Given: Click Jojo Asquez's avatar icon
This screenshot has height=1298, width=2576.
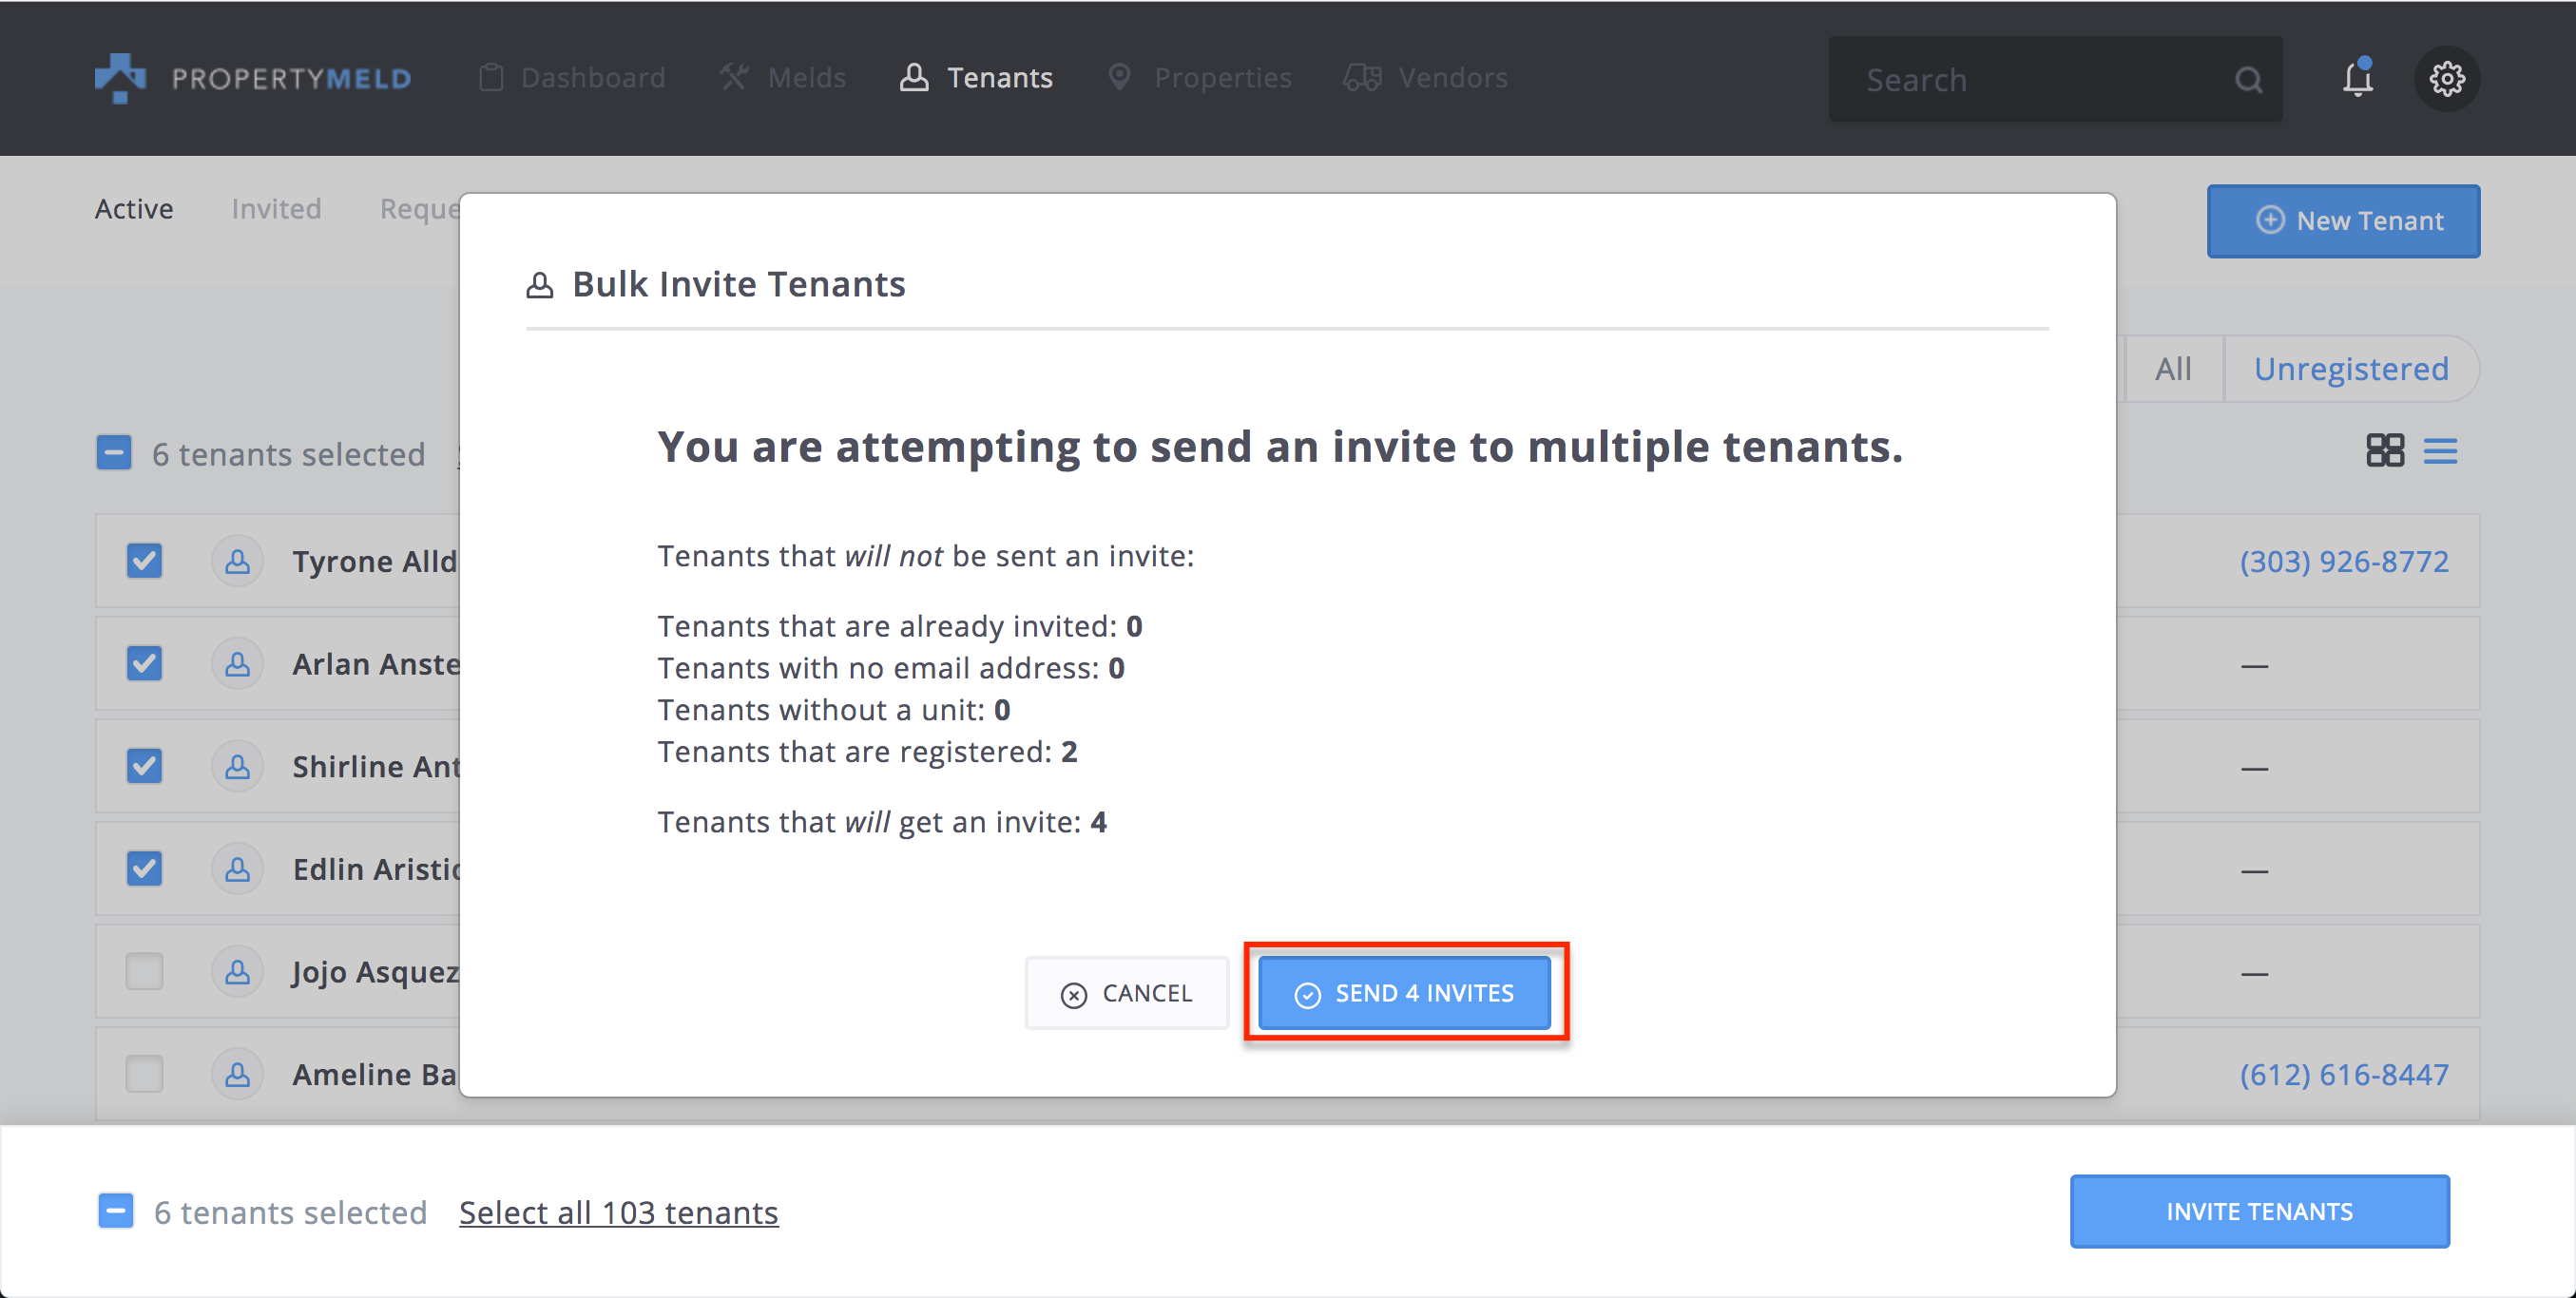Looking at the screenshot, I should point(237,971).
